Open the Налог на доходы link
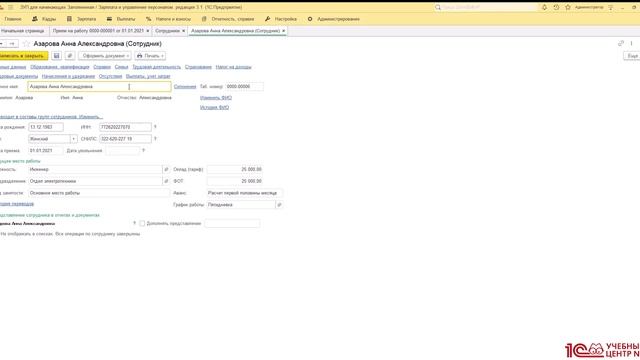Image resolution: width=640 pixels, height=360 pixels. tap(233, 67)
